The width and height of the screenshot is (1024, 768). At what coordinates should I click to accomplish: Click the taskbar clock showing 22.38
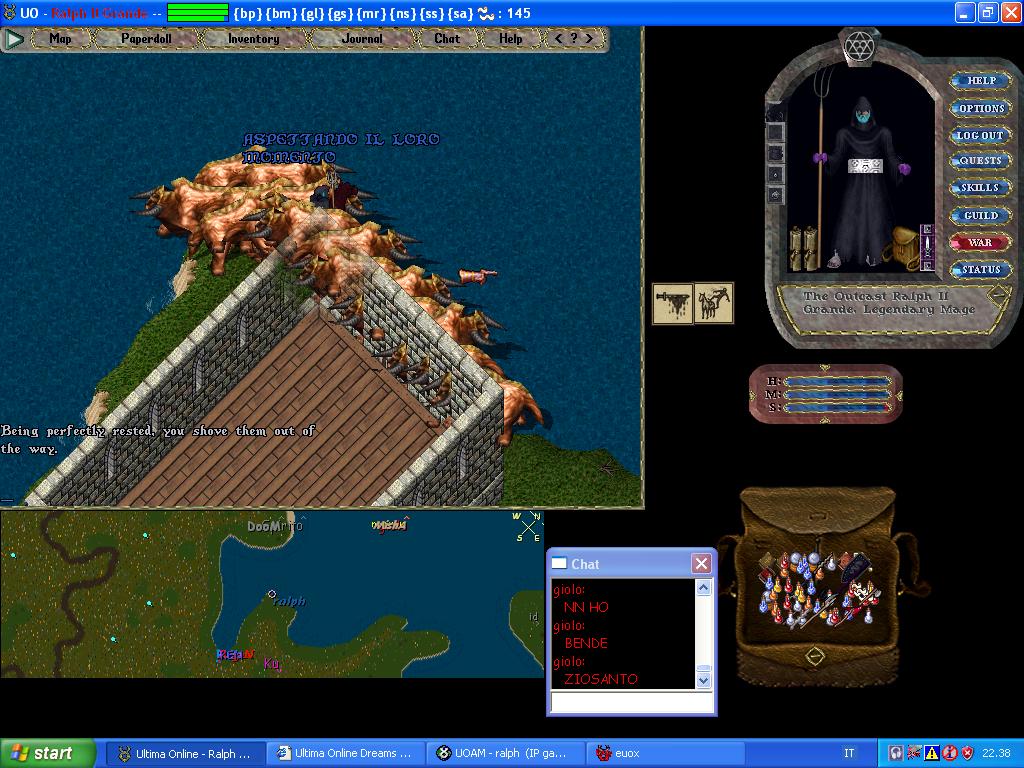pos(997,754)
